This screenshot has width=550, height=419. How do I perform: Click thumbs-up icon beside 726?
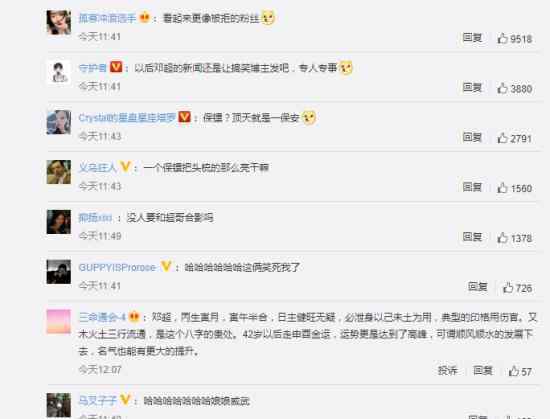coord(508,288)
